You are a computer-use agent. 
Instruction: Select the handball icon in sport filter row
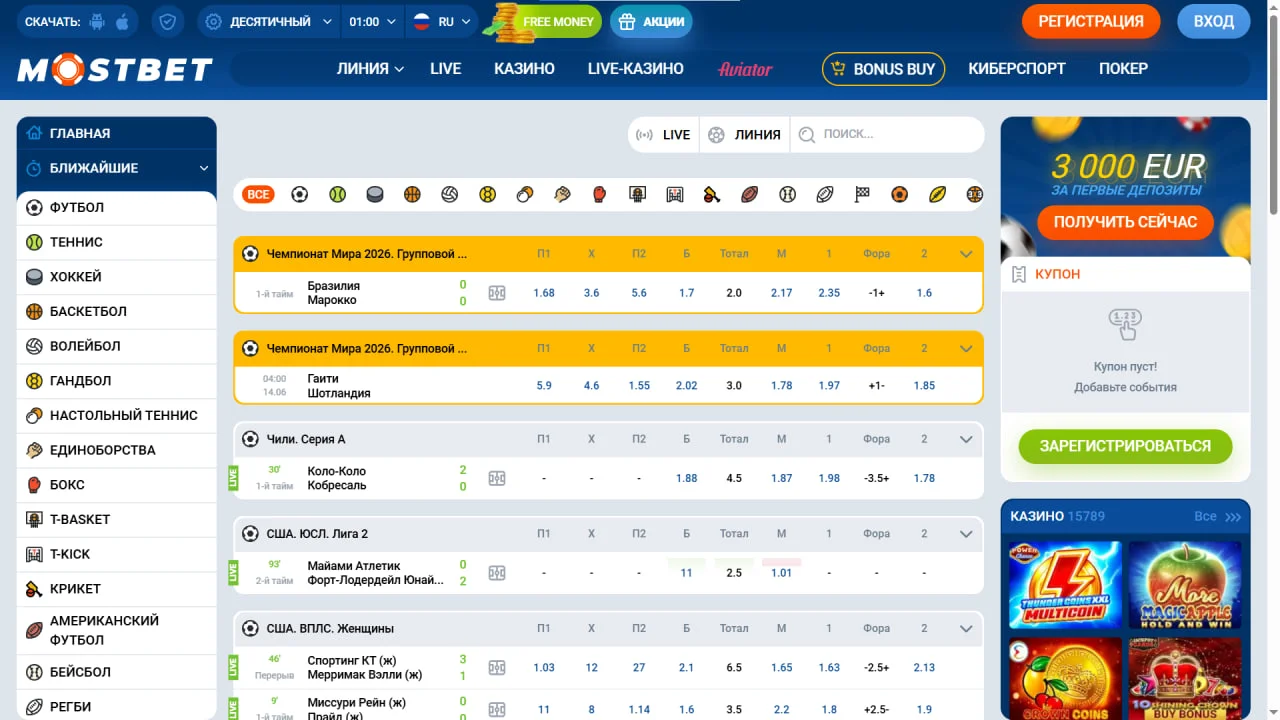tap(487, 194)
